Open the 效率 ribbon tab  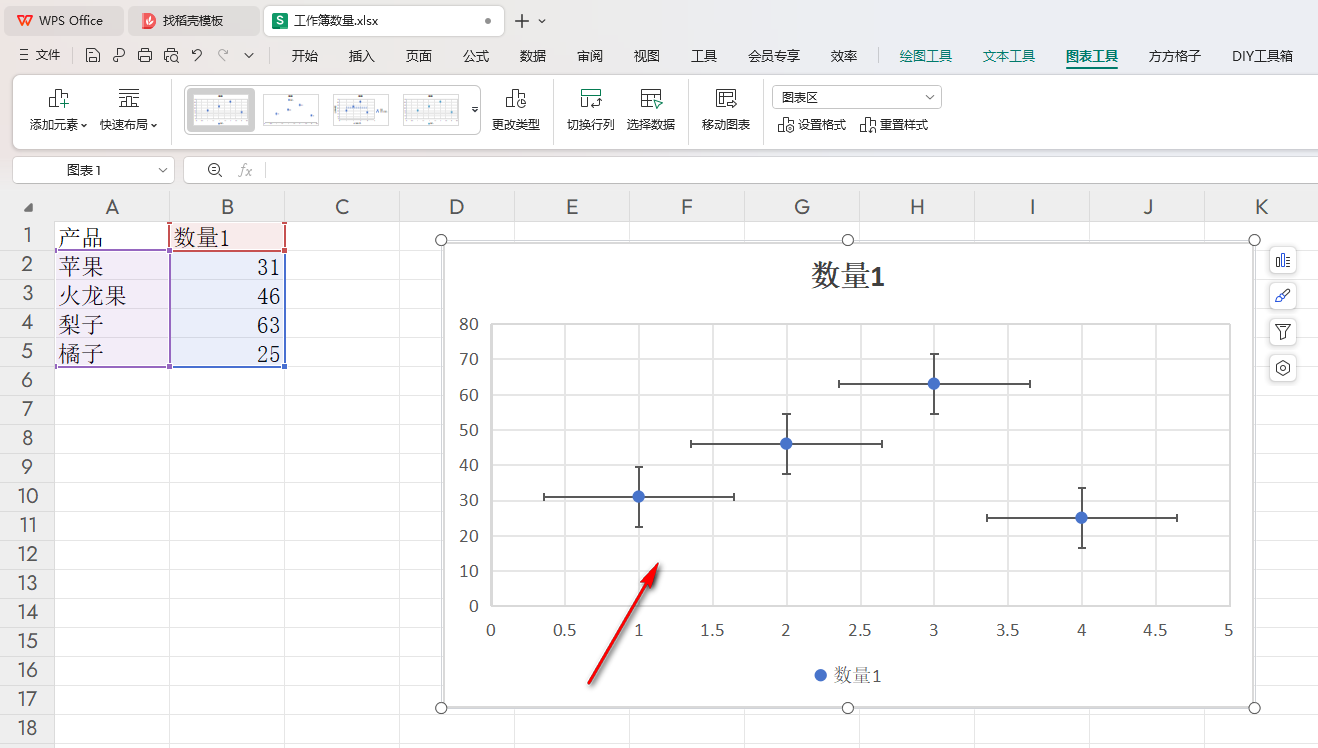[x=844, y=56]
